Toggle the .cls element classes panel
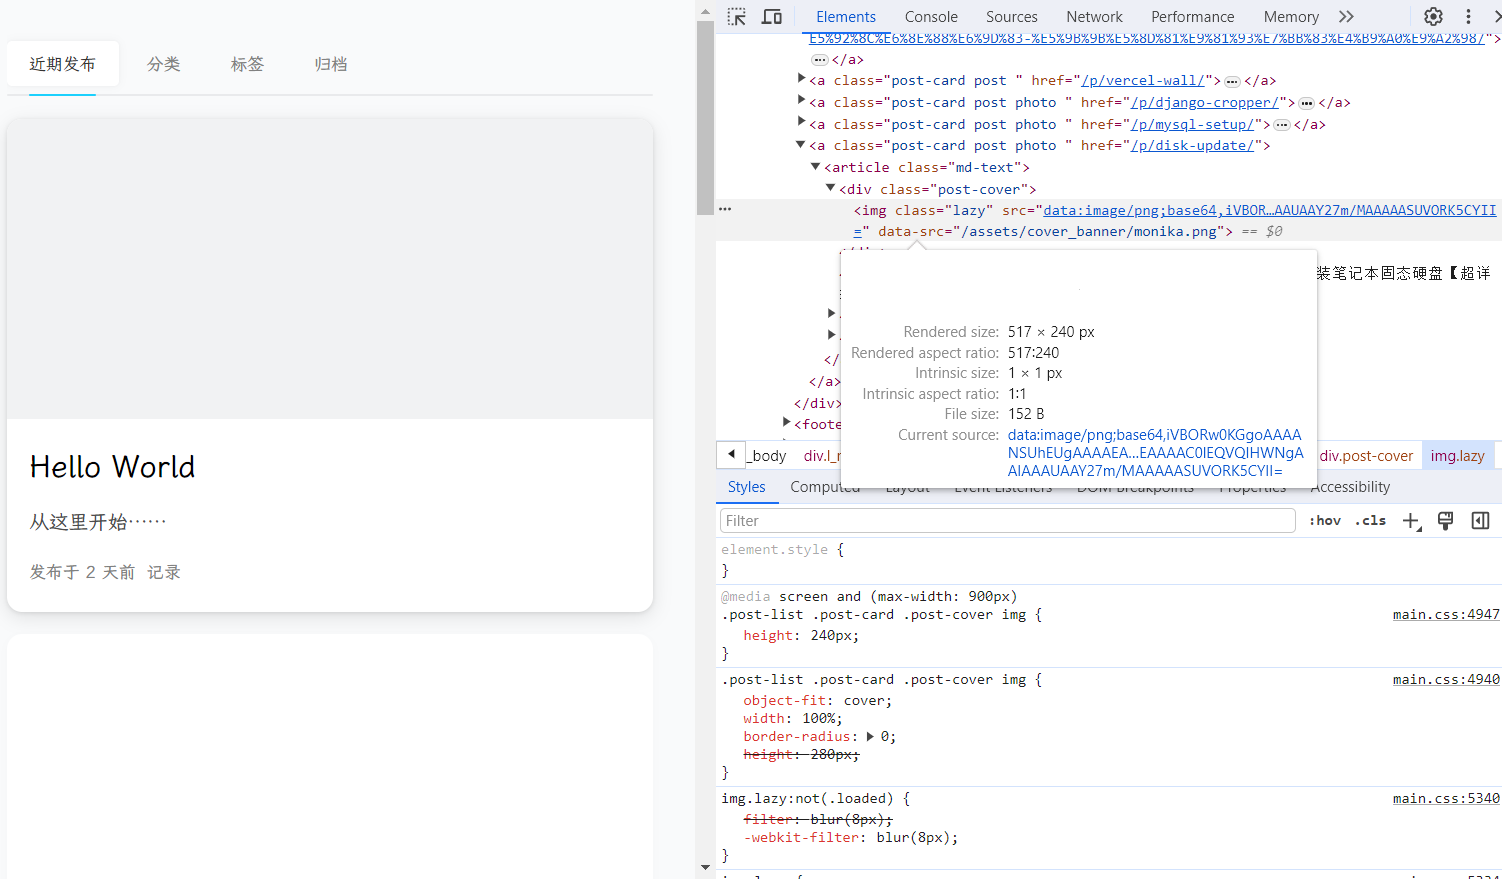Viewport: 1502px width, 879px height. coord(1370,521)
